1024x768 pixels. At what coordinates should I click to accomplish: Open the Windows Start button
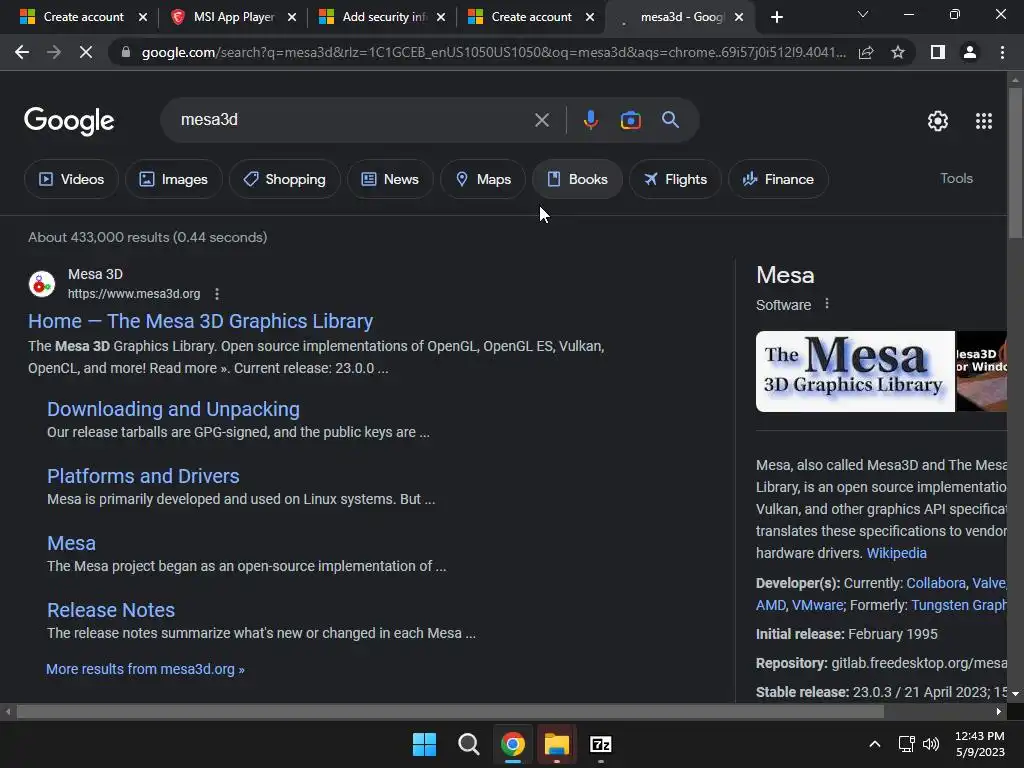(424, 744)
